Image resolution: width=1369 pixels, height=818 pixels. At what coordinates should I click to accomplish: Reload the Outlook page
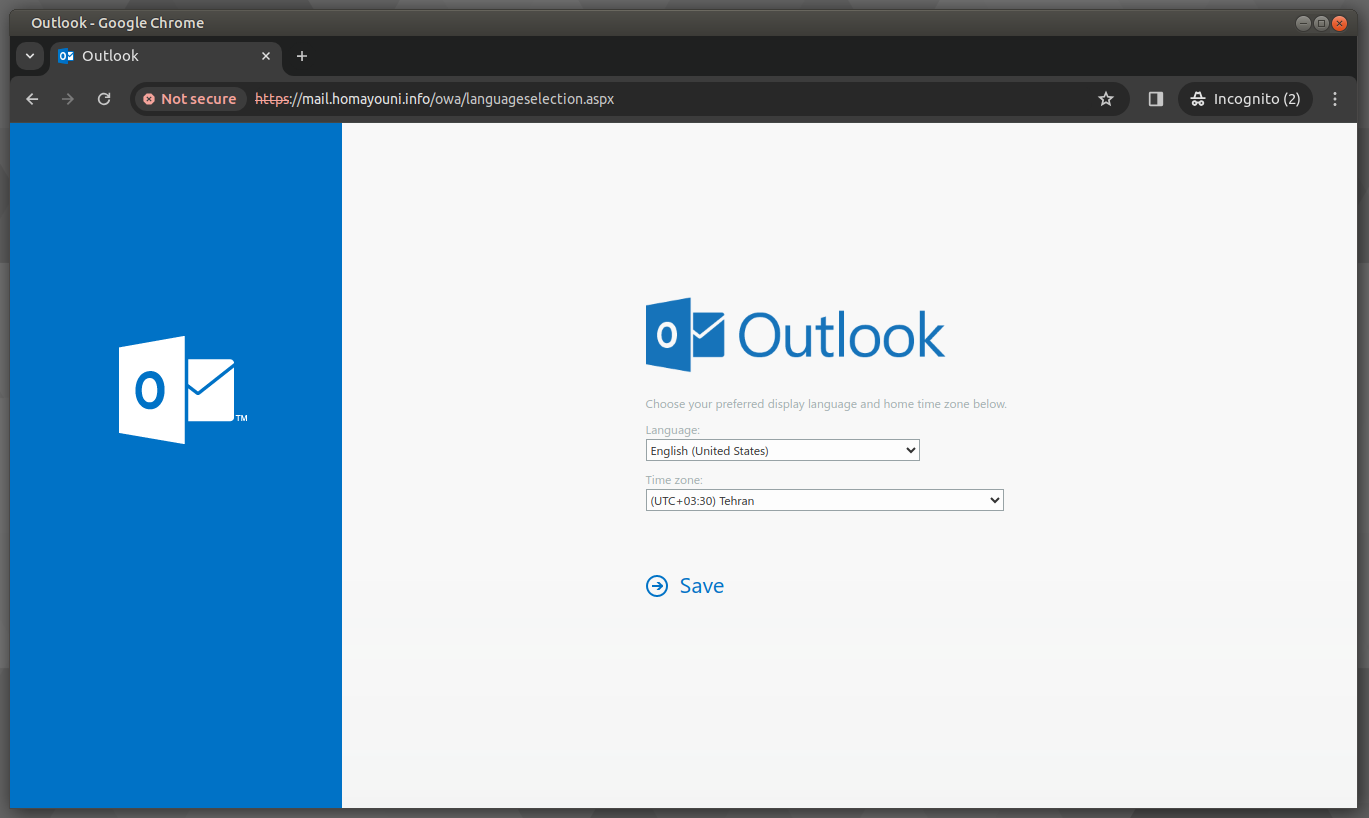tap(104, 99)
